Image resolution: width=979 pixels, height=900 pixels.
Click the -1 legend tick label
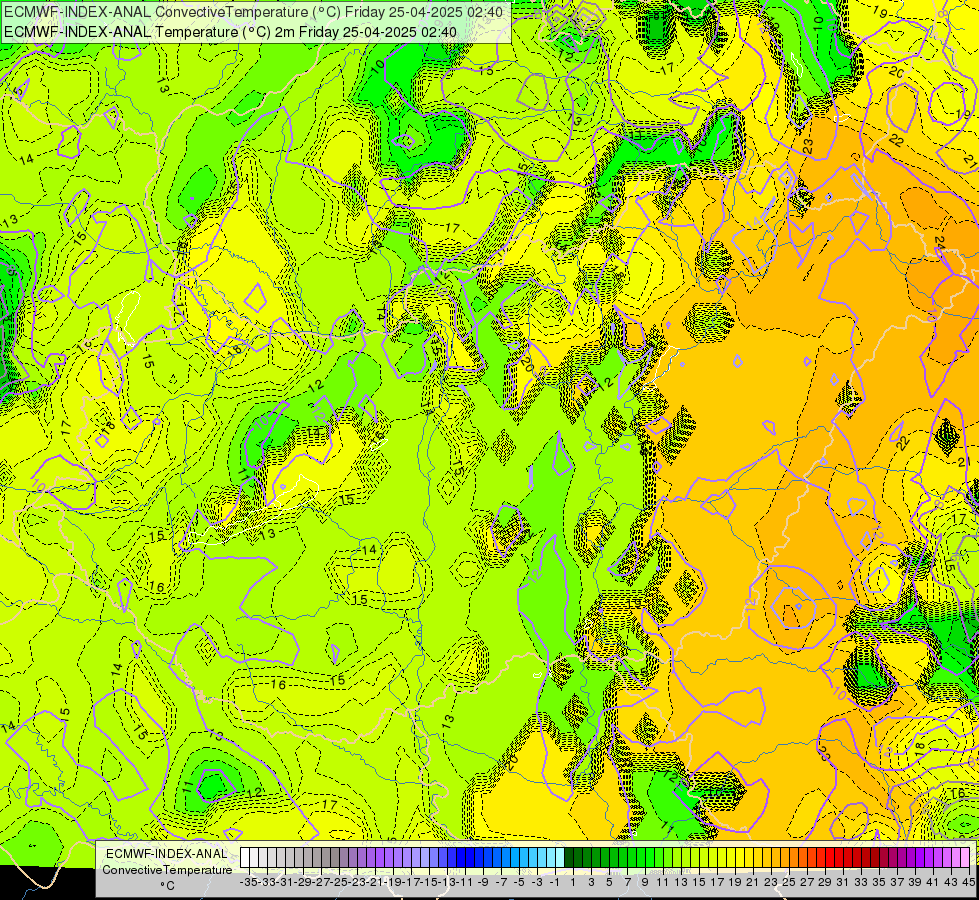click(555, 882)
